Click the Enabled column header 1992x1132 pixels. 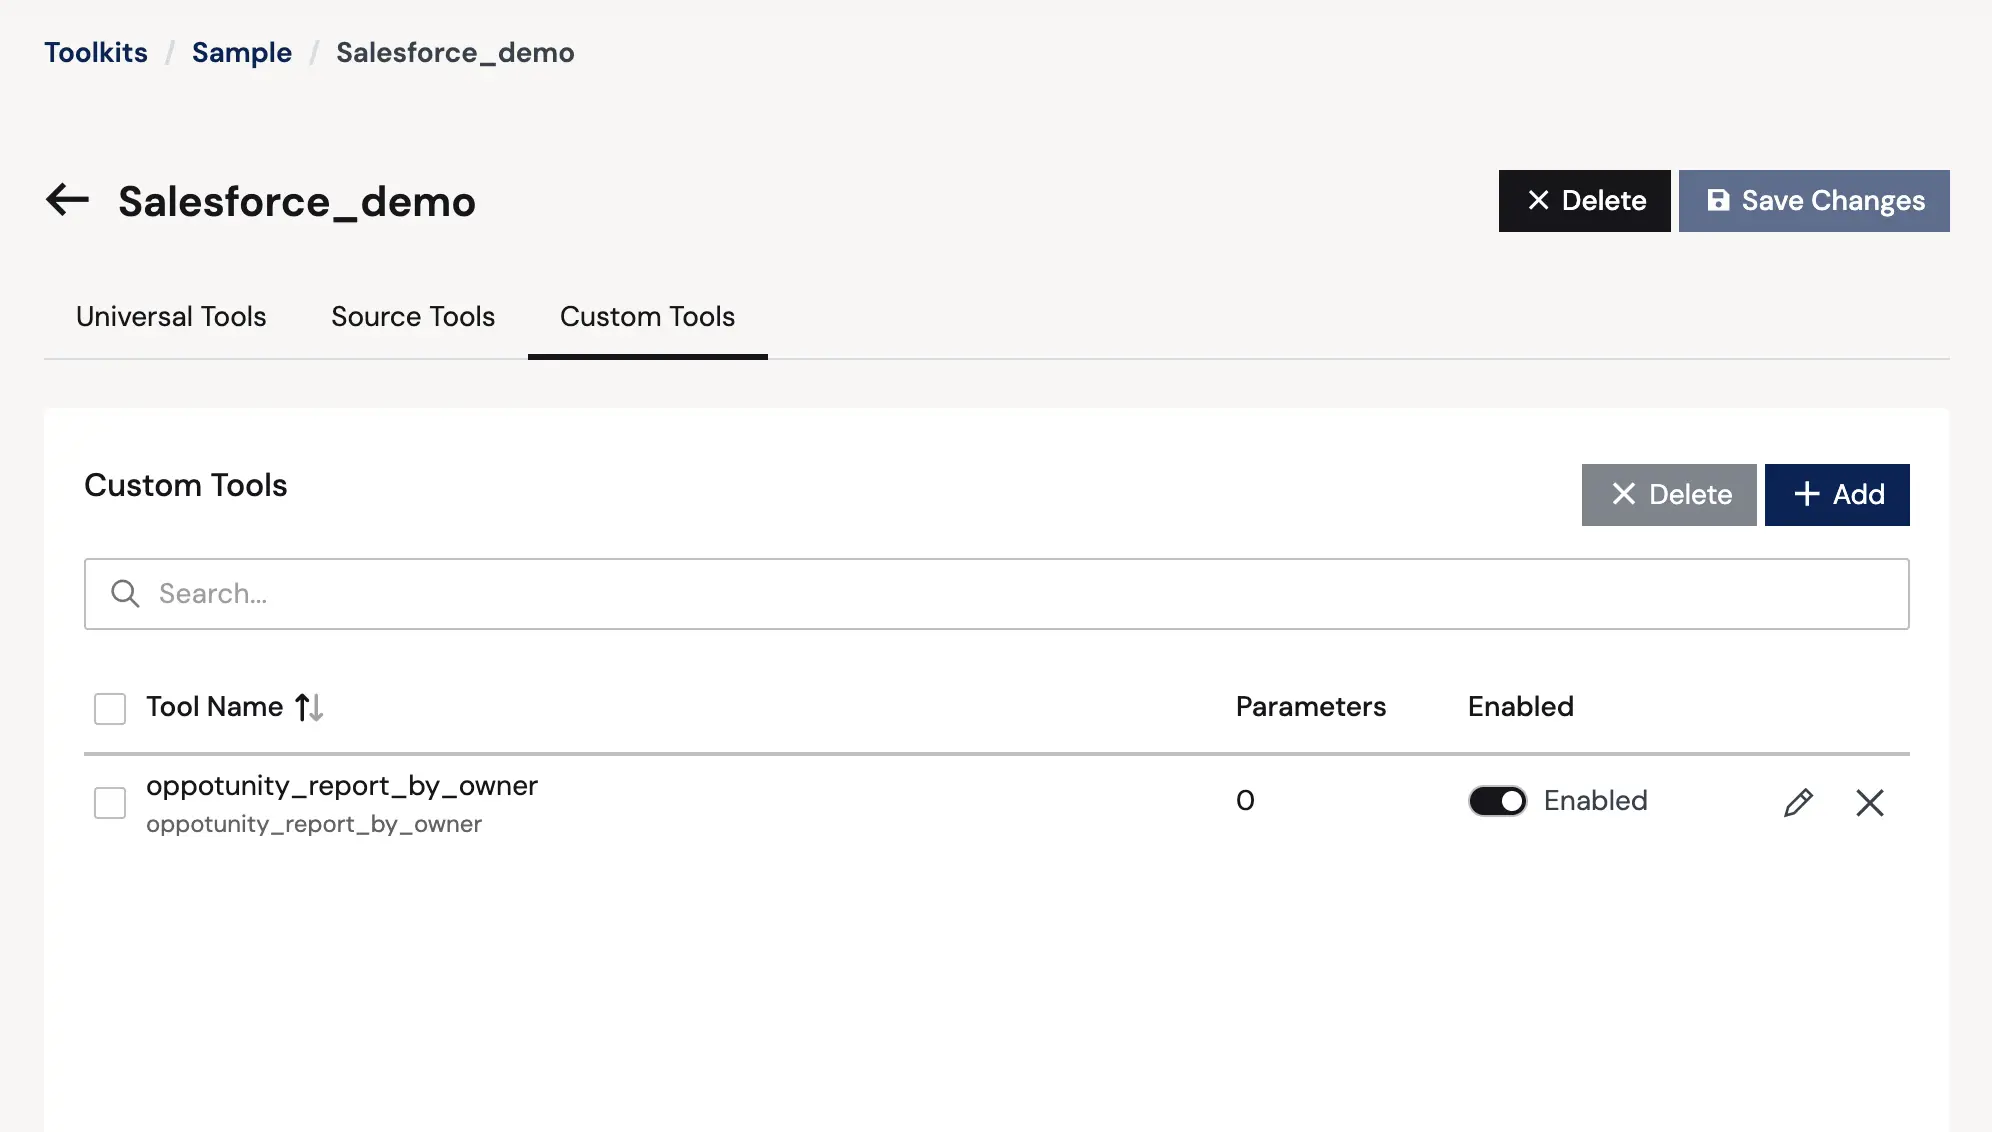pos(1521,707)
